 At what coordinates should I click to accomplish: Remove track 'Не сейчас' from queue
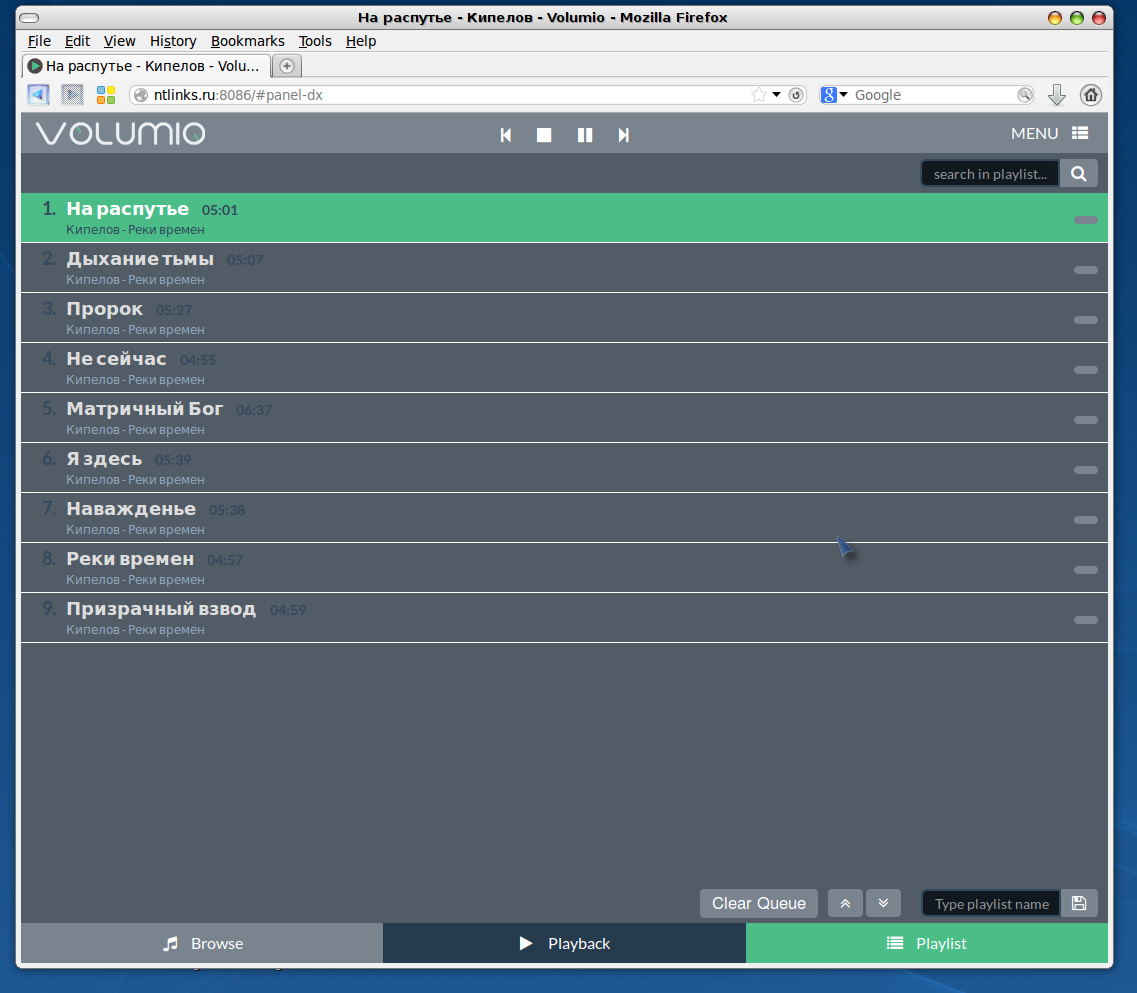pyautogui.click(x=1086, y=370)
